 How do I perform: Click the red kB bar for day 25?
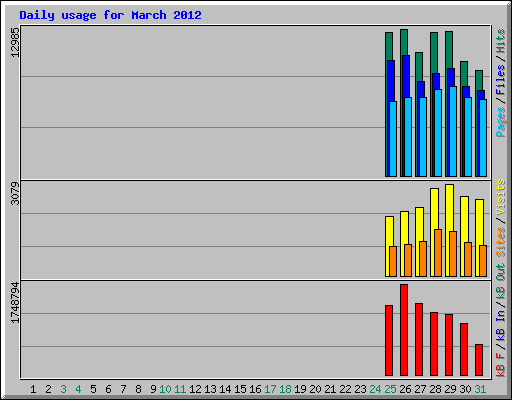389,340
